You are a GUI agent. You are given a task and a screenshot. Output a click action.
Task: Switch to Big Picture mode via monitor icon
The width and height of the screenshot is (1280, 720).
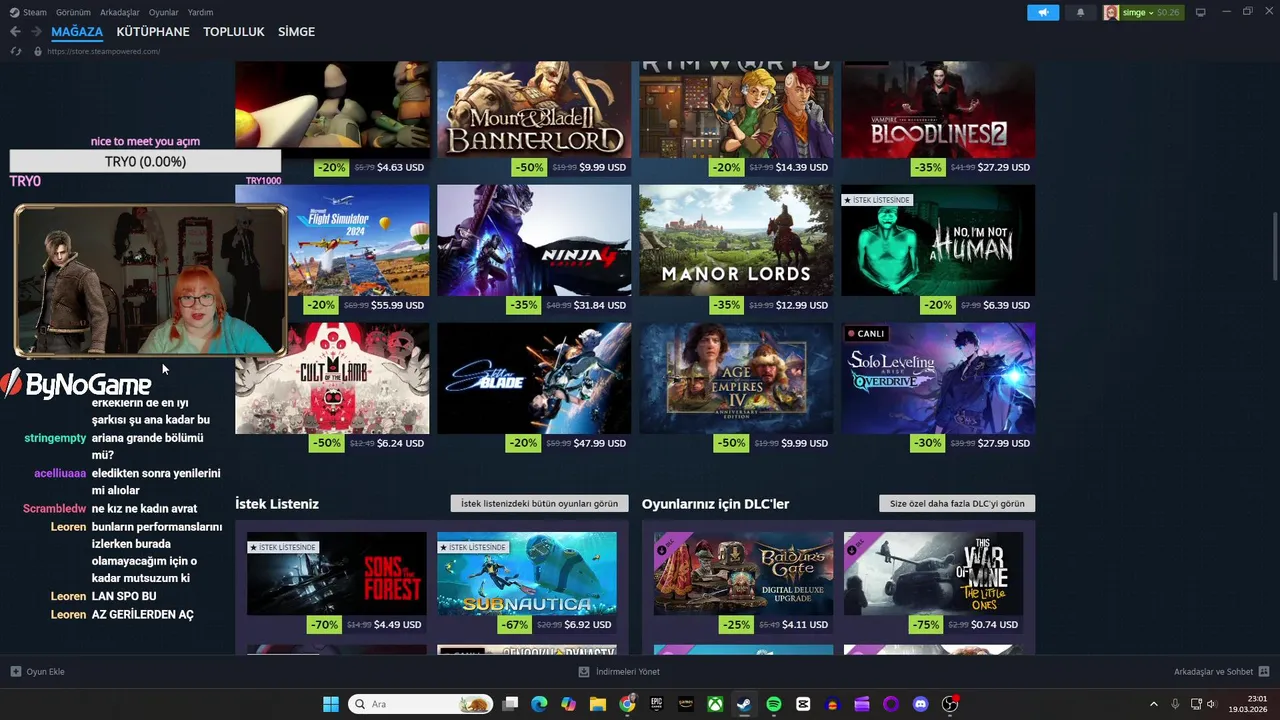[1200, 12]
